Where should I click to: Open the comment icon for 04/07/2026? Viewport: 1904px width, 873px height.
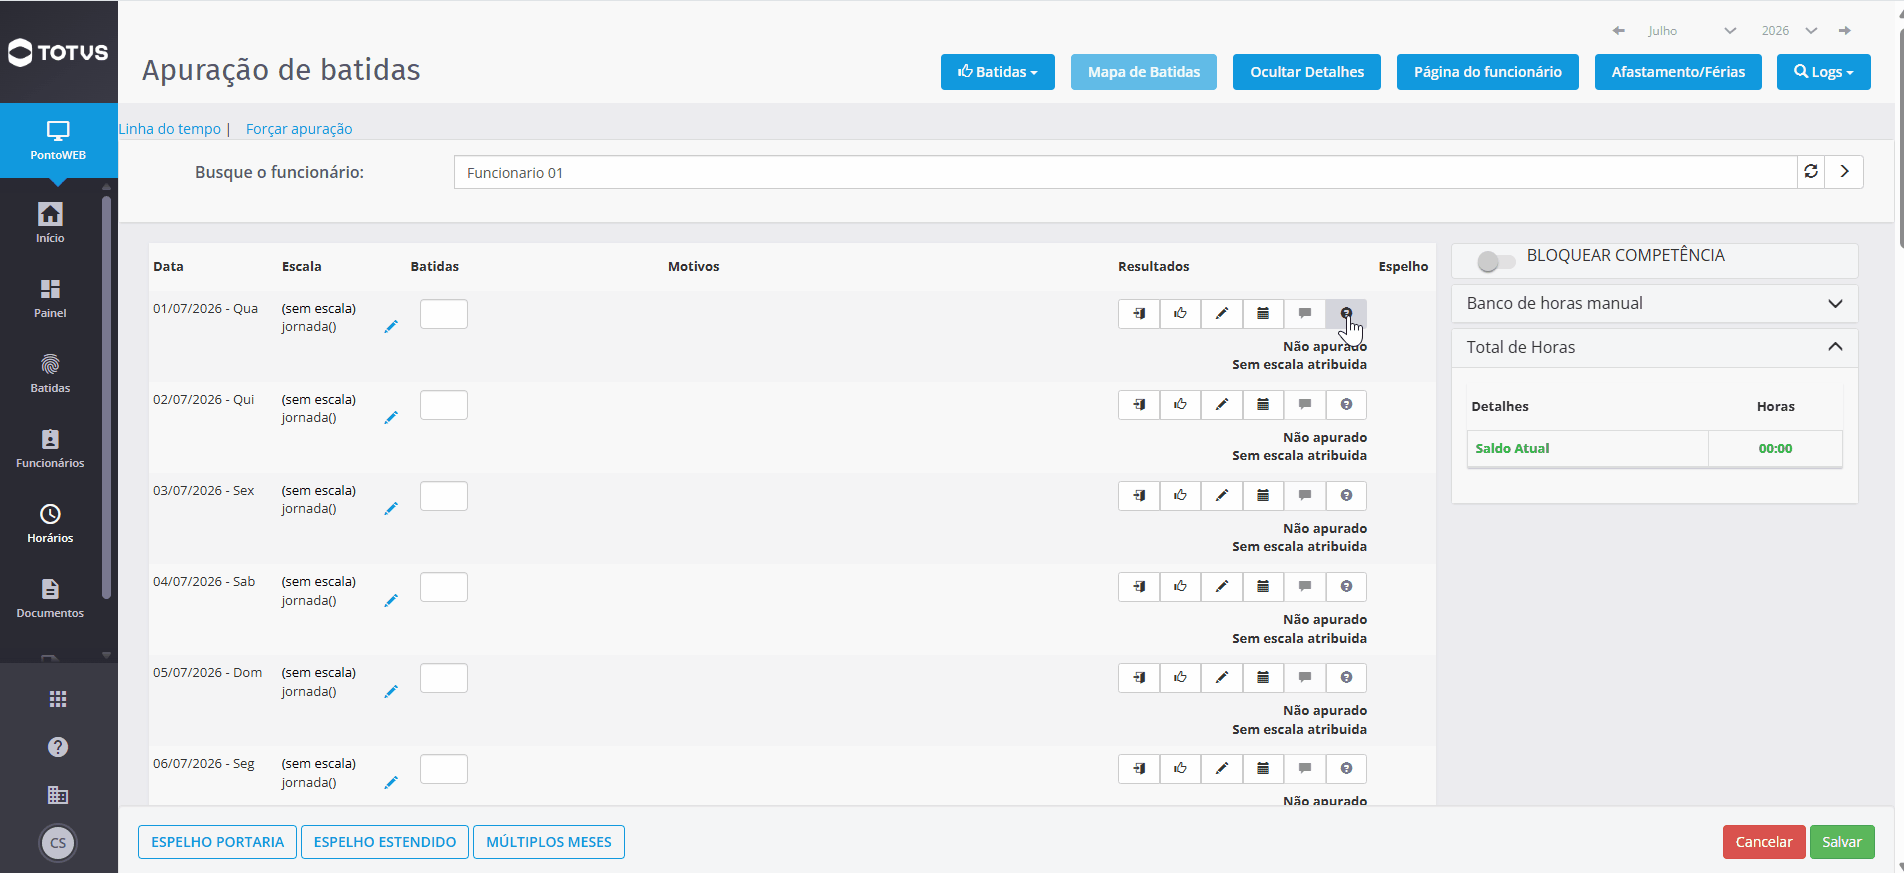click(1305, 587)
